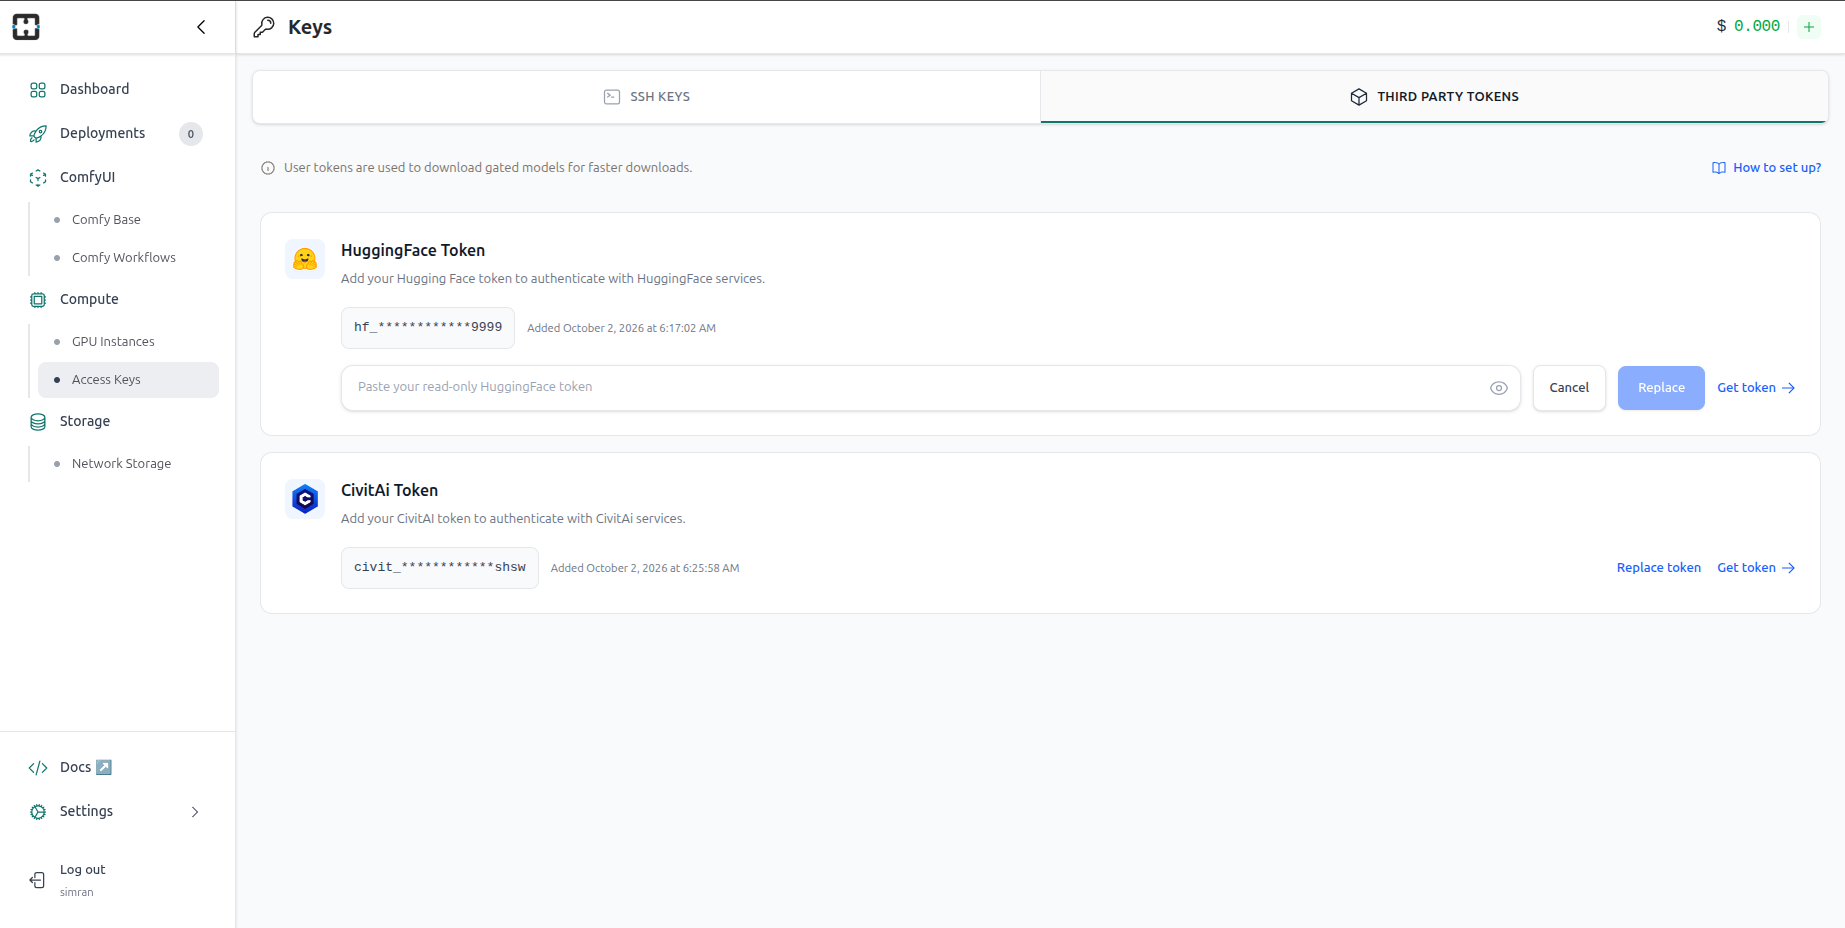Screen dimensions: 1845x928
Task: Click the masked hf_ token value
Action: pyautogui.click(x=428, y=328)
